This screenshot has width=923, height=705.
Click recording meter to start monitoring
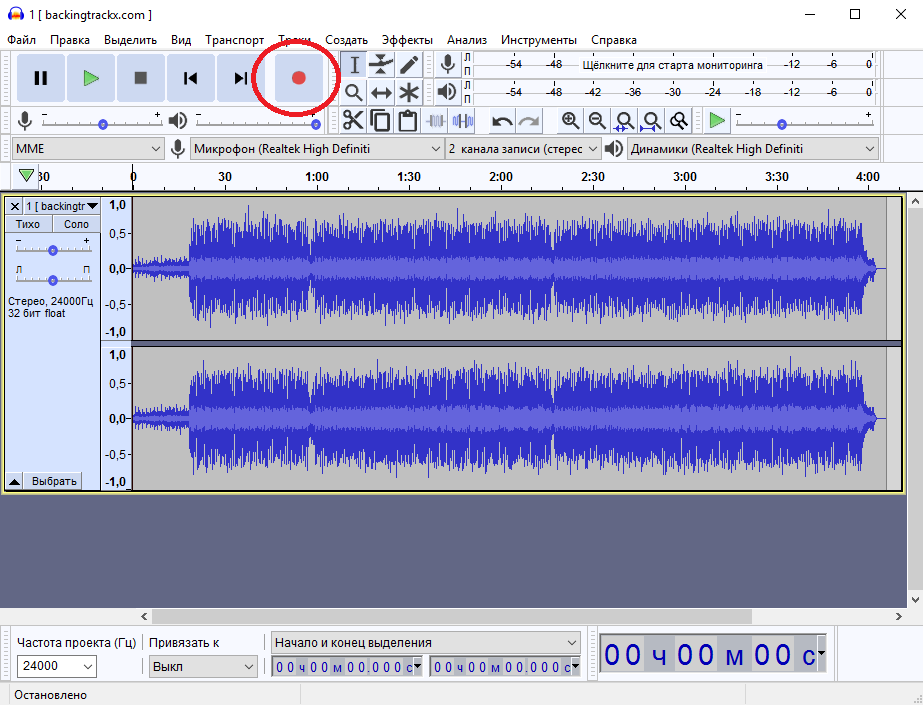[672, 65]
